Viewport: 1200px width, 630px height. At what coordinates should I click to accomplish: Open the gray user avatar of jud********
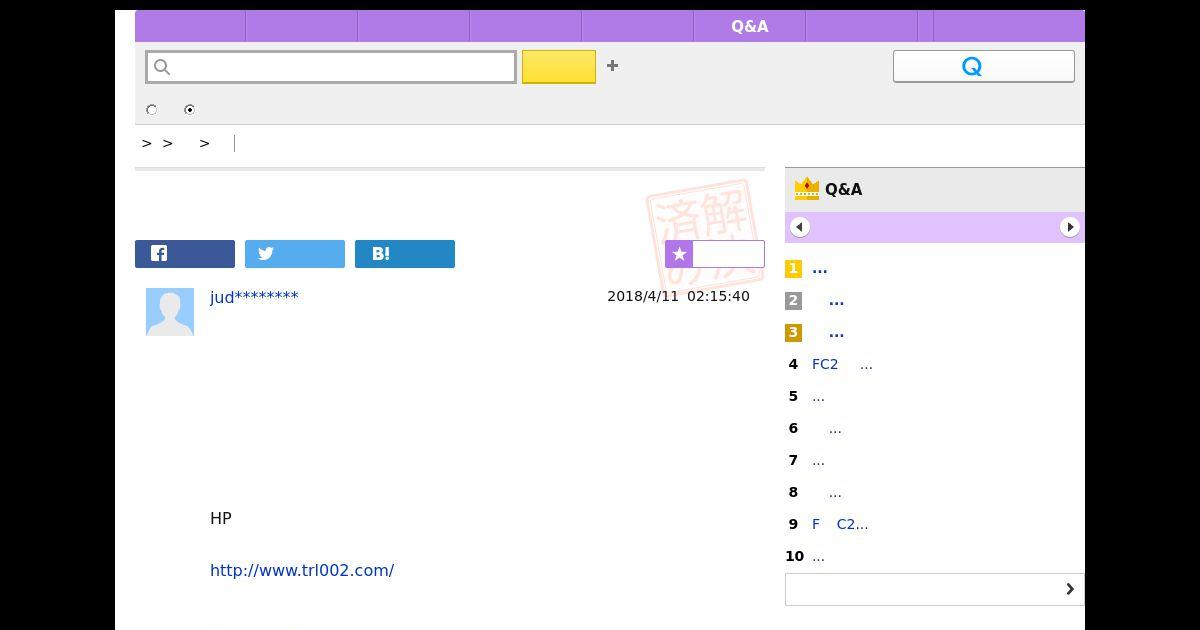click(170, 312)
